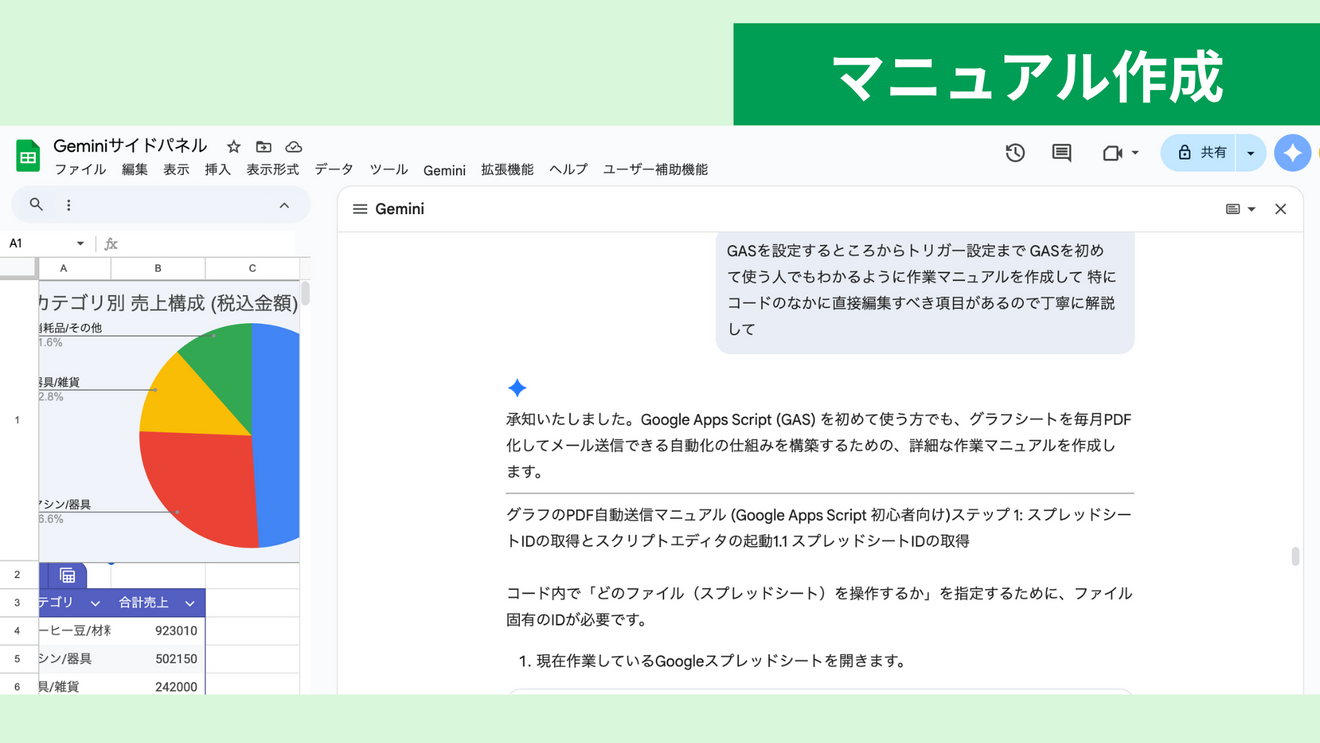Open the ツール menu
The height and width of the screenshot is (743, 1320).
point(389,170)
